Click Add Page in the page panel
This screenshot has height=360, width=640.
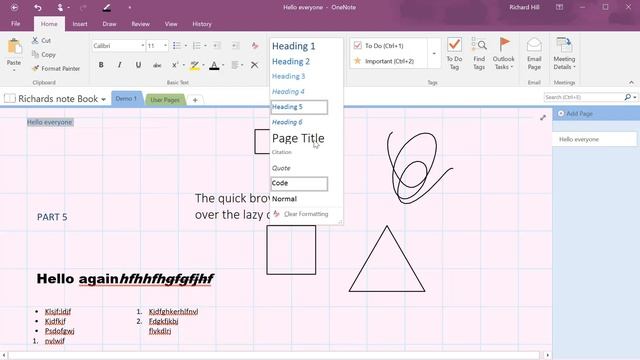576,113
